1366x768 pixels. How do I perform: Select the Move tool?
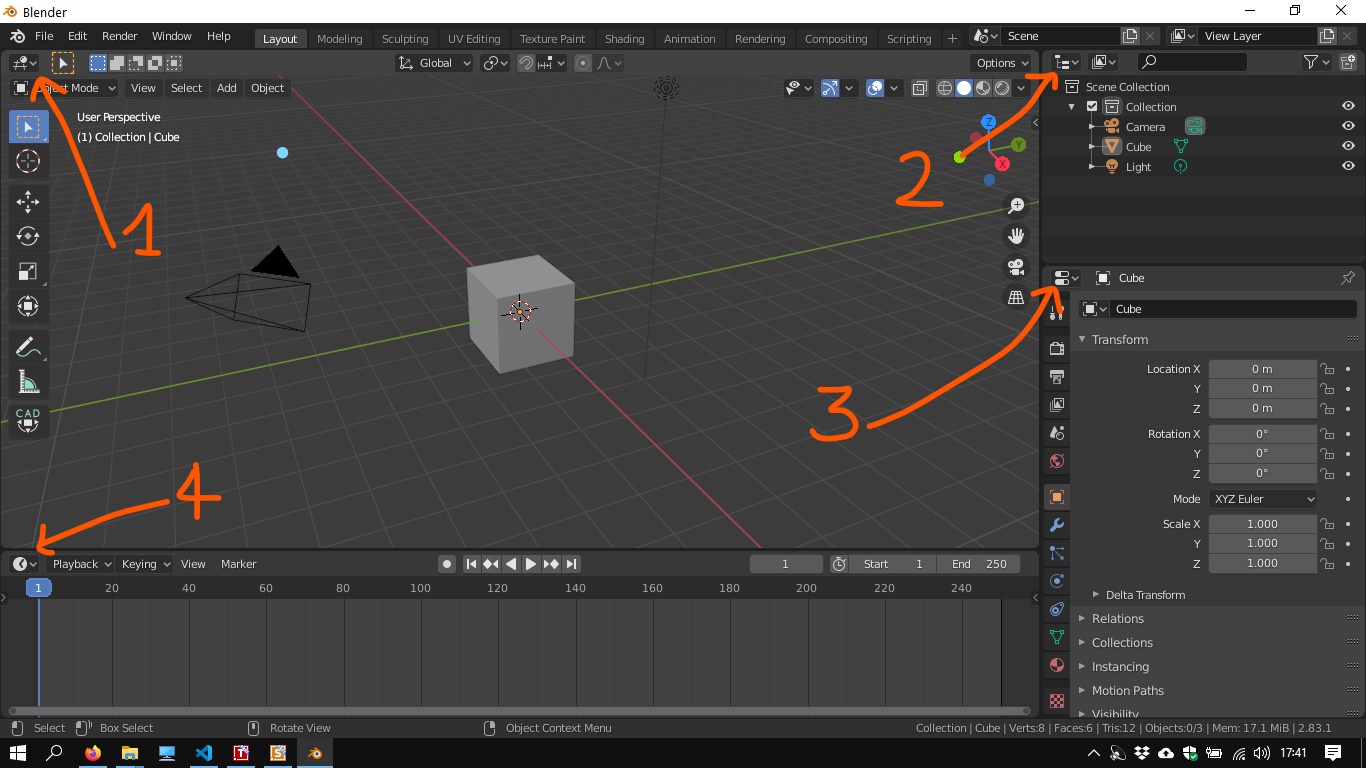28,202
